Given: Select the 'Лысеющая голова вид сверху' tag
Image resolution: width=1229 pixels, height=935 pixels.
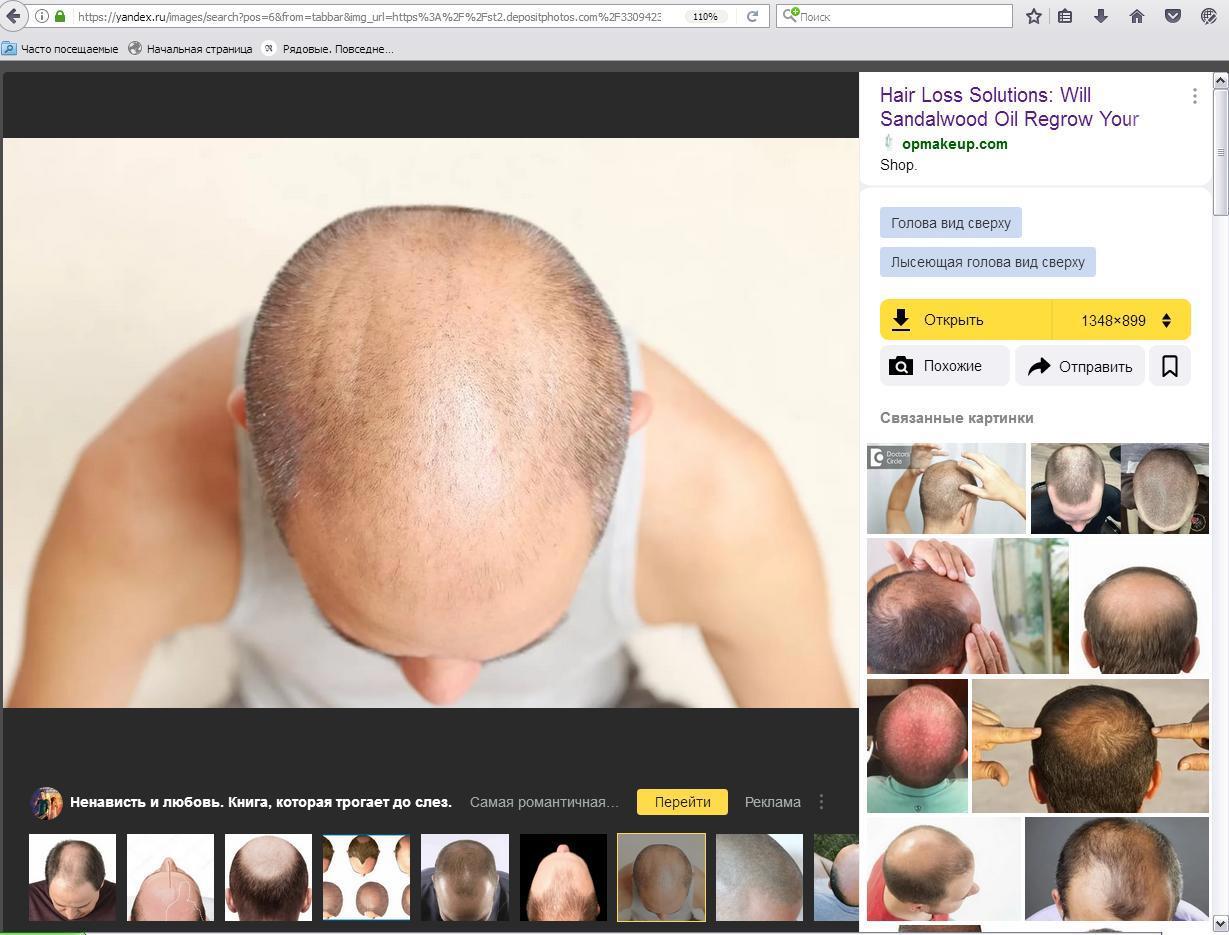Looking at the screenshot, I should [987, 262].
